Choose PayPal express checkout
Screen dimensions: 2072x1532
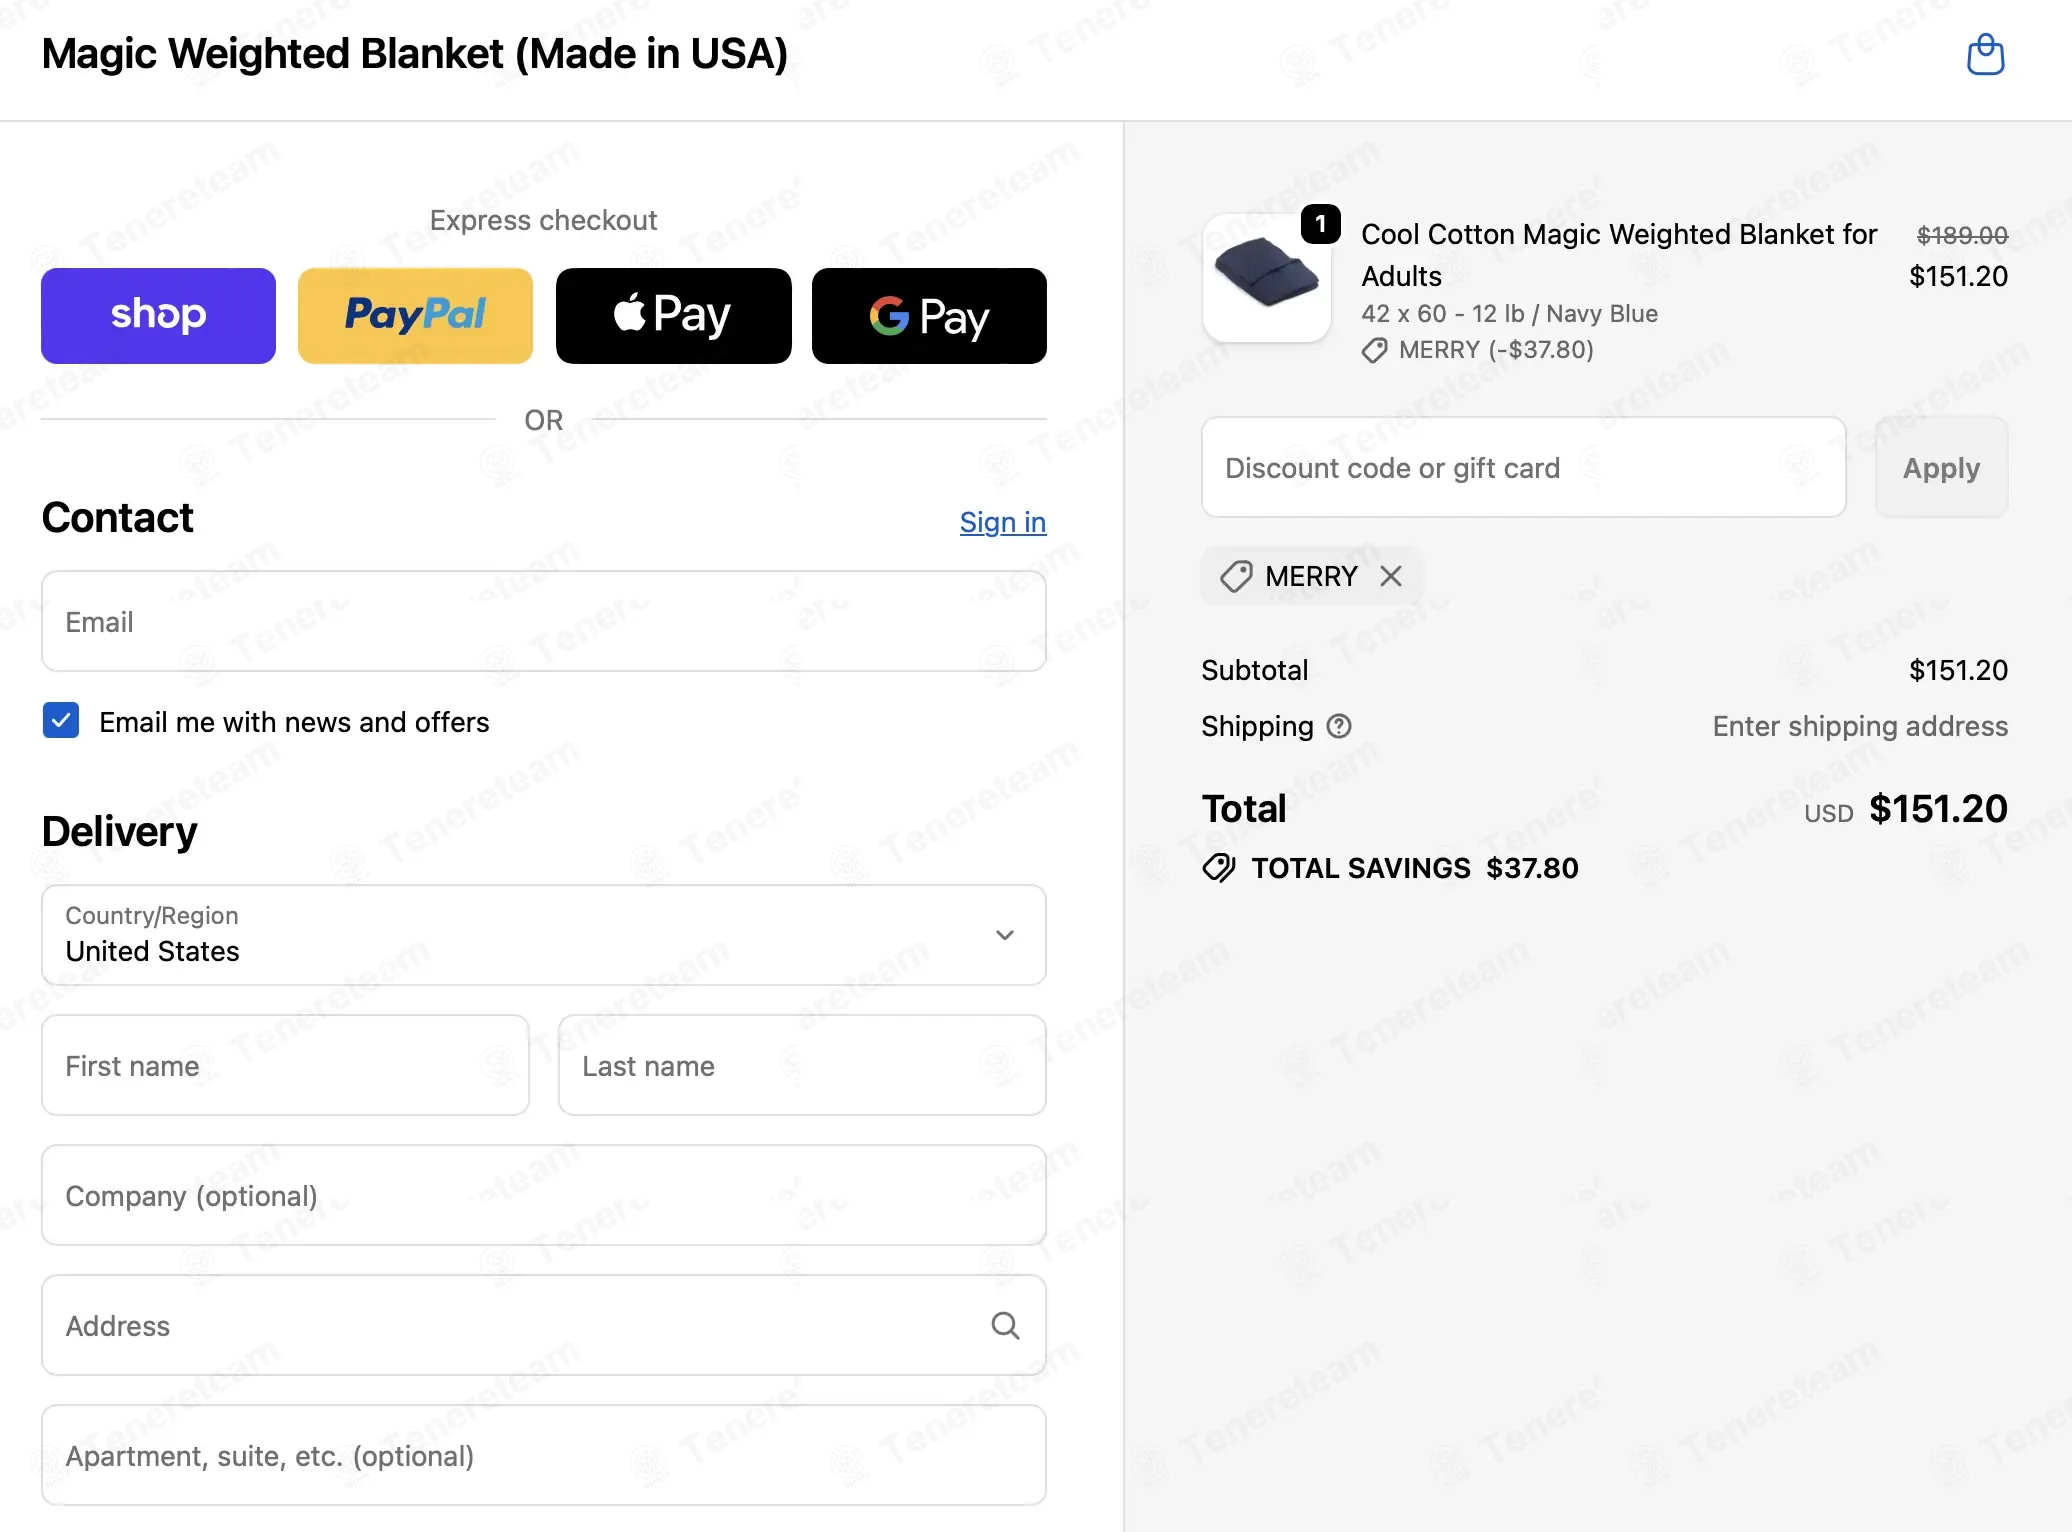pyautogui.click(x=415, y=316)
